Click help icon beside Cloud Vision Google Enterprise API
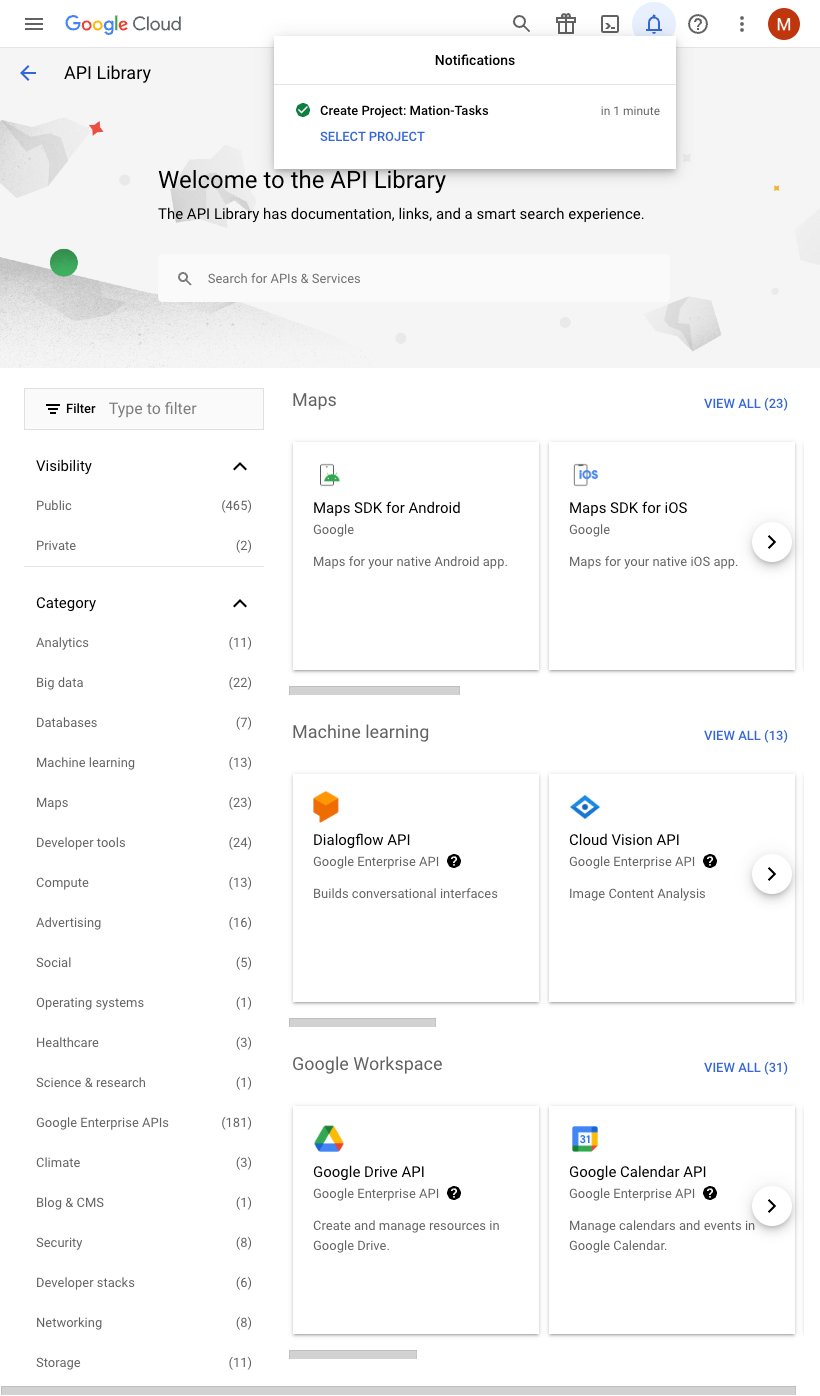 (710, 861)
